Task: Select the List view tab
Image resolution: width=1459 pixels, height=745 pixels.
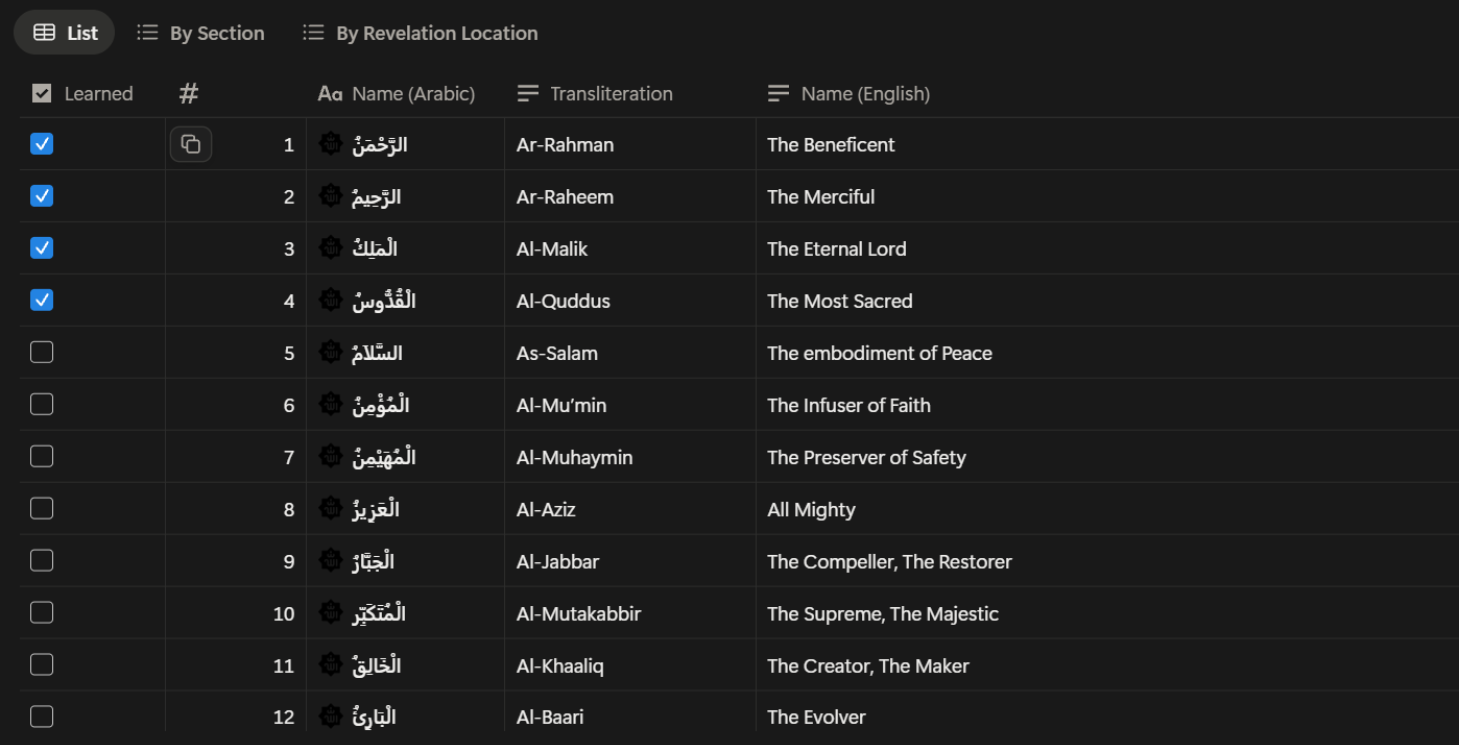Action: 66,33
